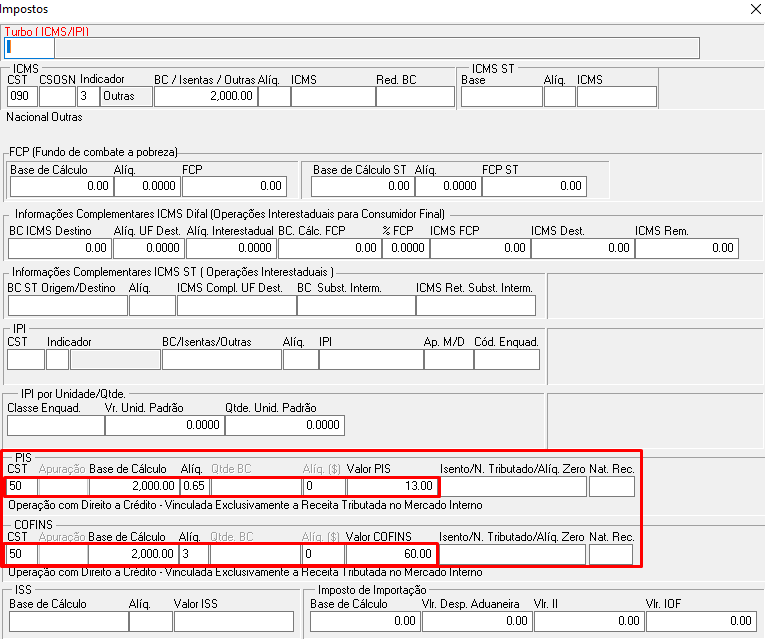Click the IPI value field
The image size is (765, 639).
(x=371, y=359)
